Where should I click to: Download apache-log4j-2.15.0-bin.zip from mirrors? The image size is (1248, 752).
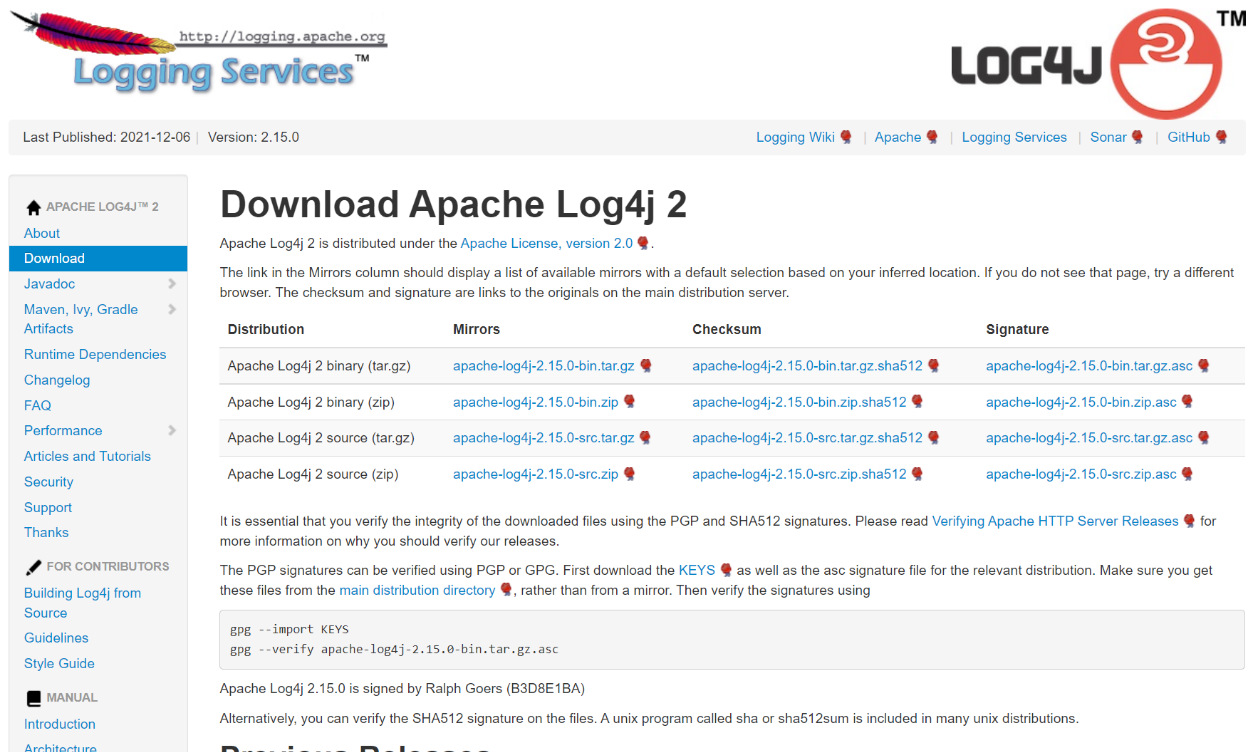536,402
